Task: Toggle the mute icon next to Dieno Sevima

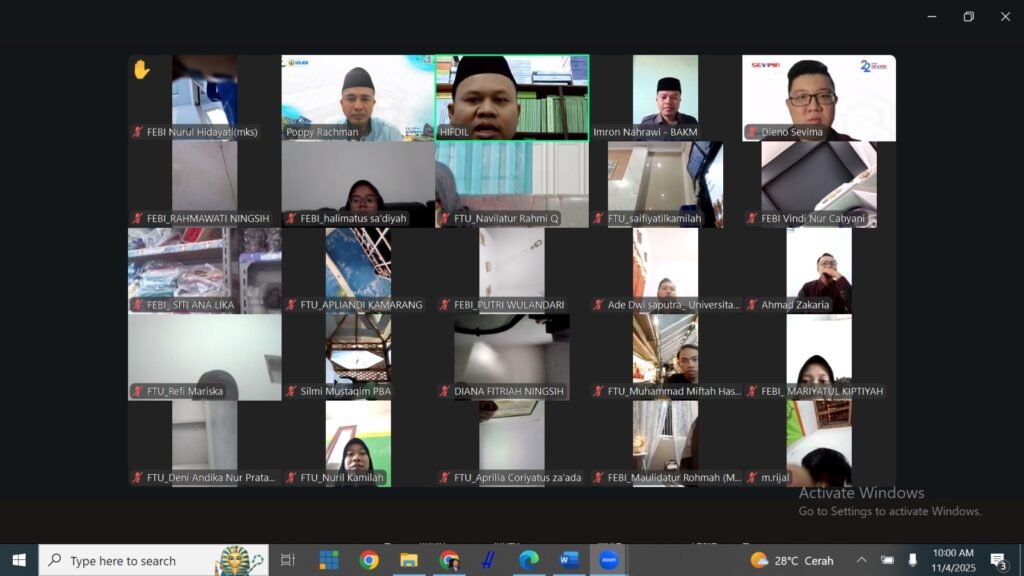Action: tap(750, 131)
